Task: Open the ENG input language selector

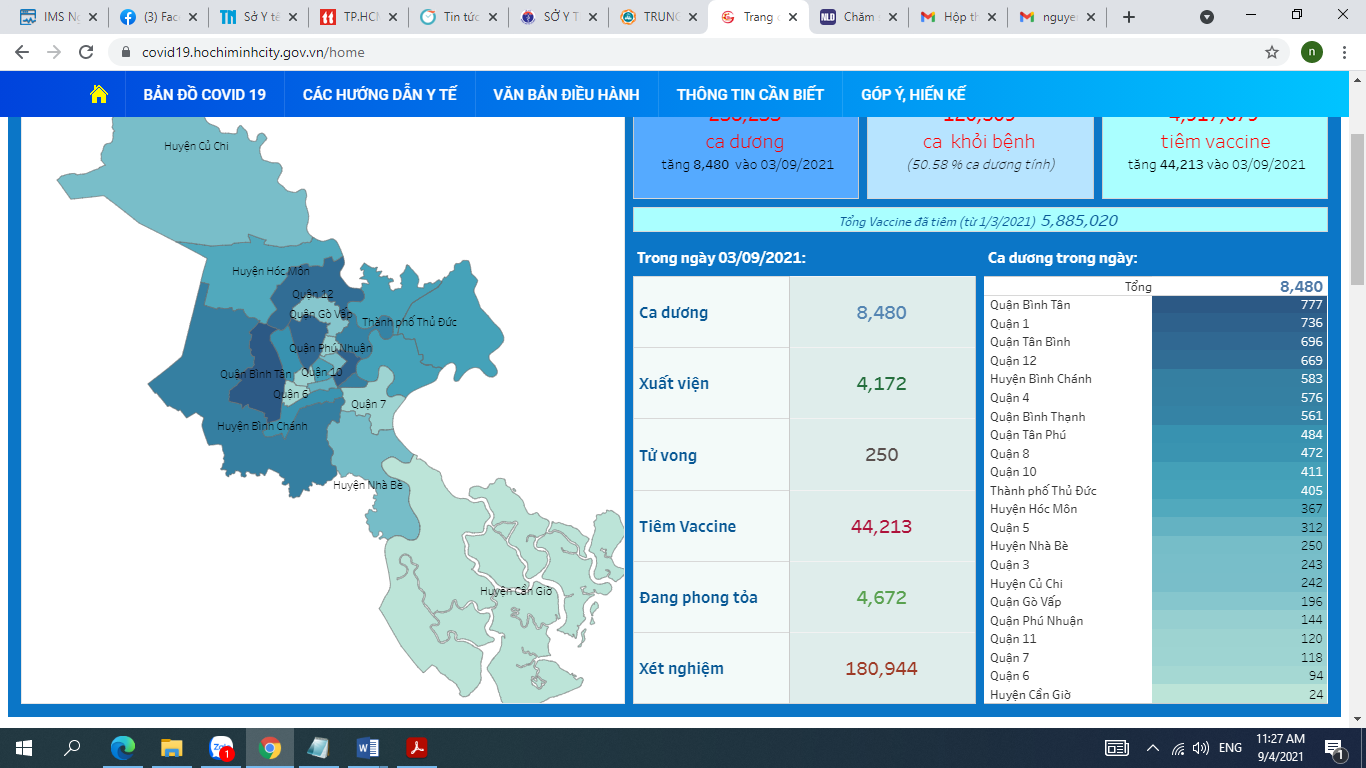Action: click(x=1230, y=748)
